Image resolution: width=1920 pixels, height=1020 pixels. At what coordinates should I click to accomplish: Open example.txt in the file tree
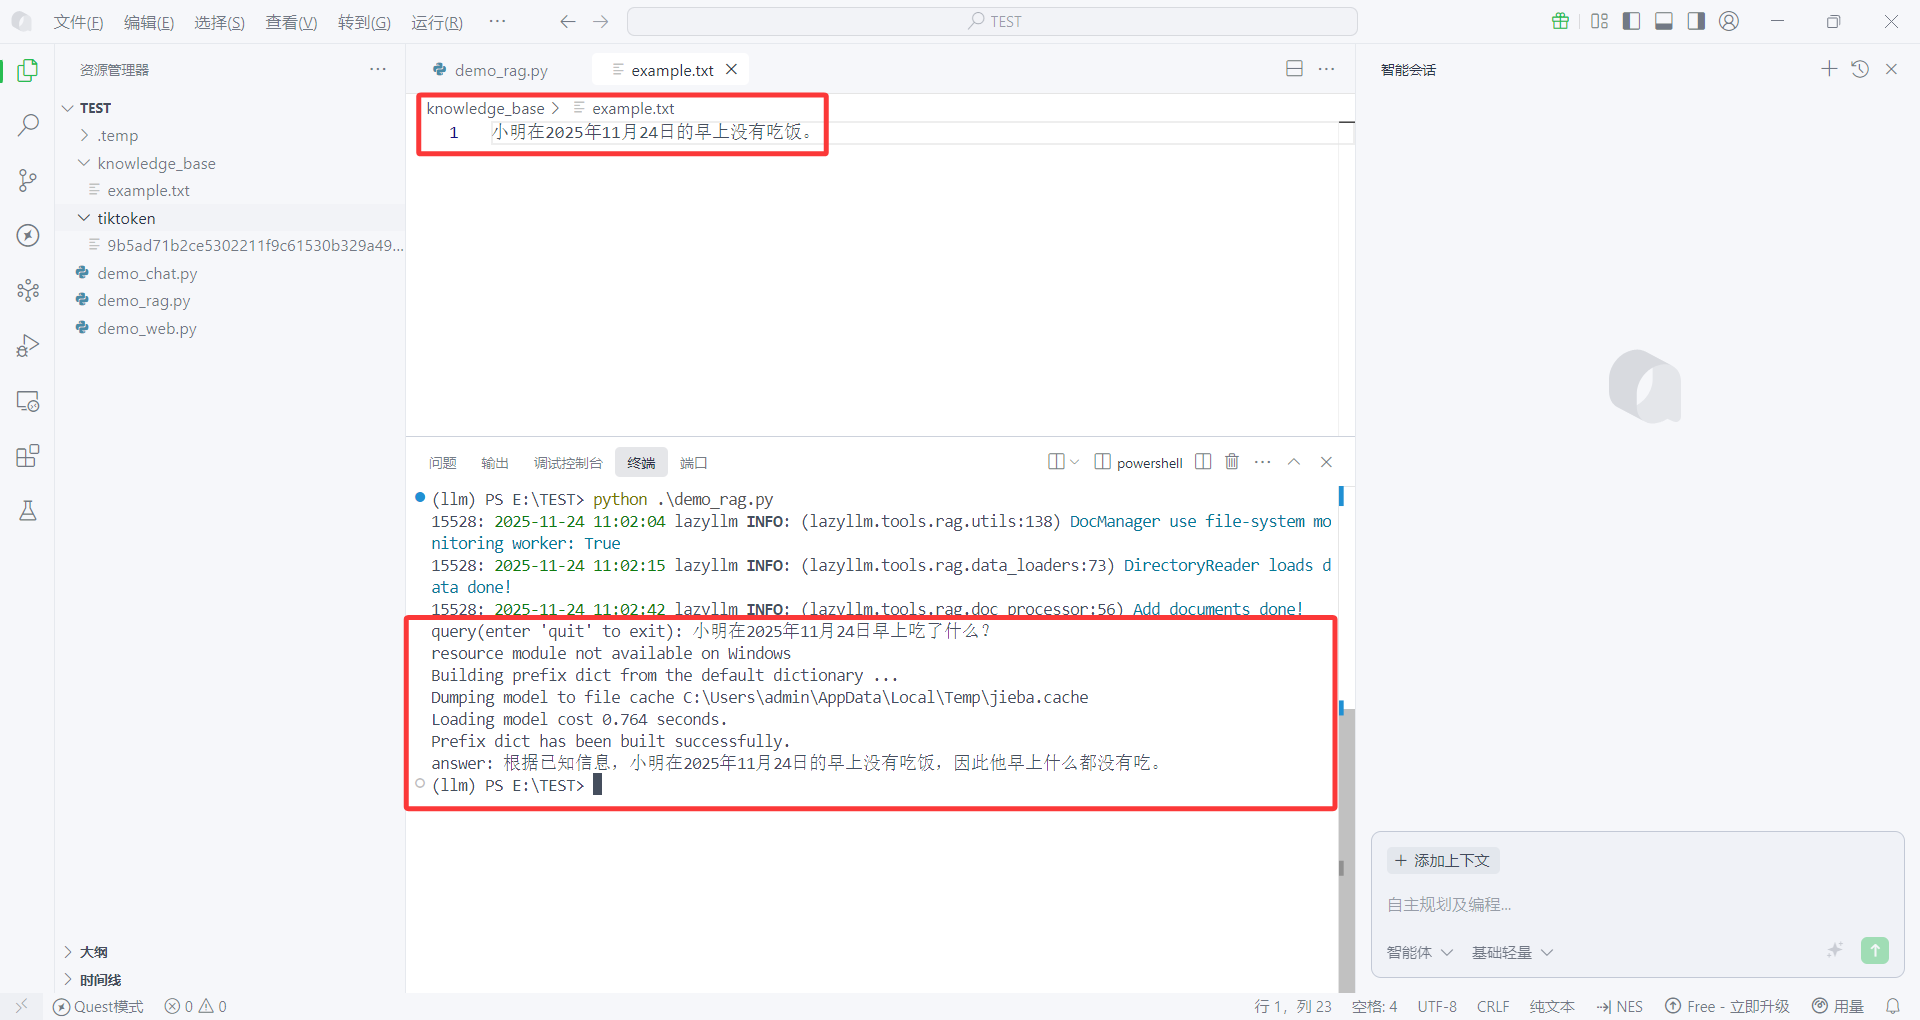click(148, 190)
